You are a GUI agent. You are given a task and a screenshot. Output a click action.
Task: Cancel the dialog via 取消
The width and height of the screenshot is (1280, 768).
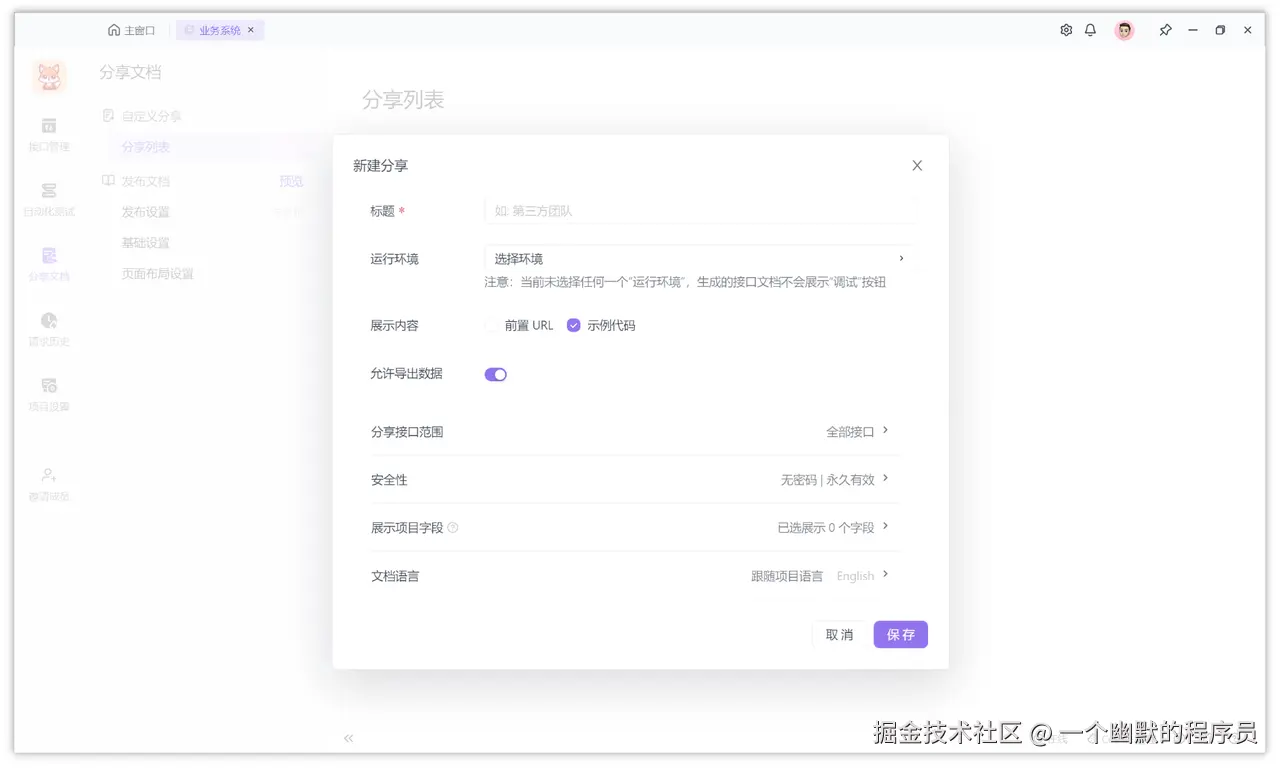[x=839, y=634]
